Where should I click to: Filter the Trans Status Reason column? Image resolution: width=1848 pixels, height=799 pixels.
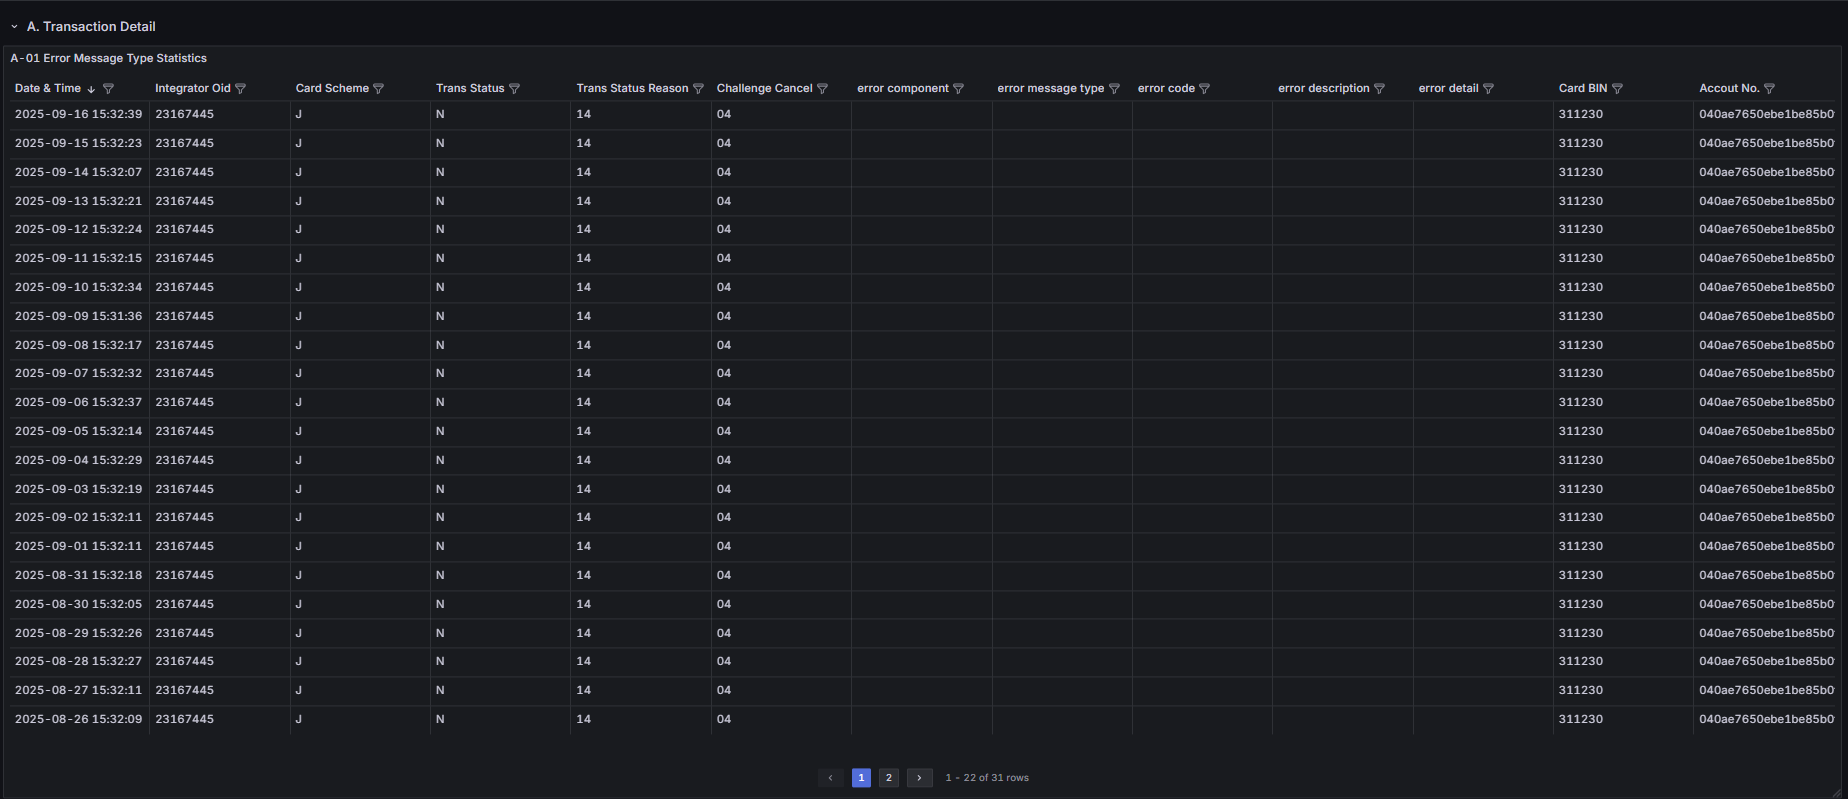tap(698, 89)
